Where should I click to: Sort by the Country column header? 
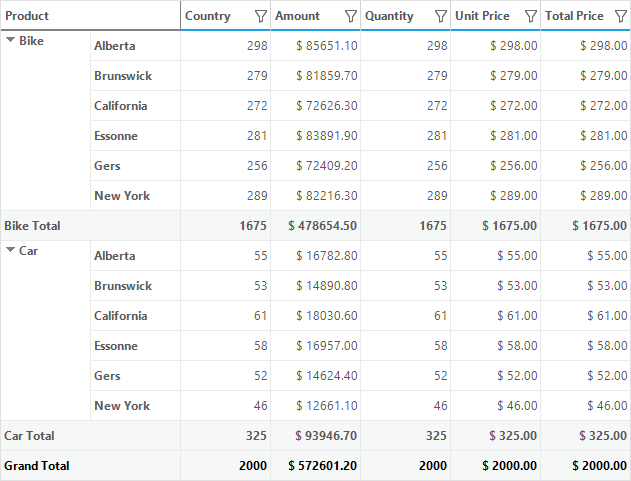click(208, 16)
